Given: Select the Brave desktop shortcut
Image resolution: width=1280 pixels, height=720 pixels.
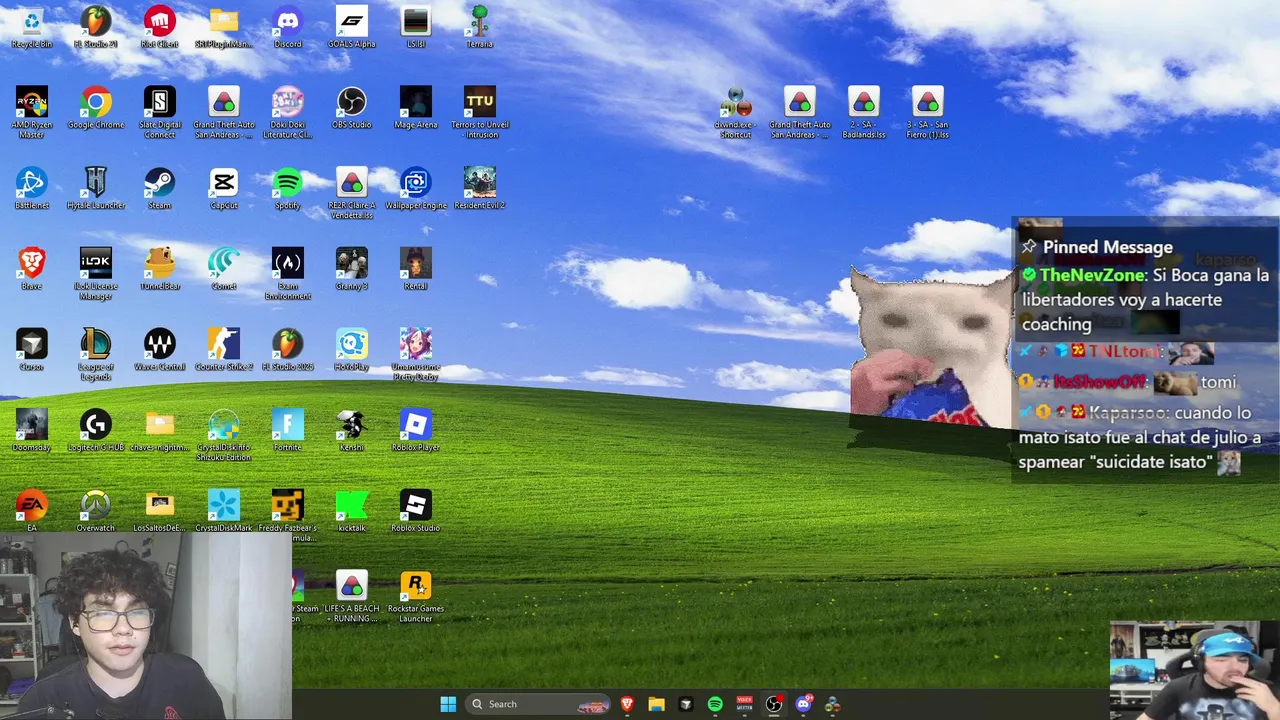Looking at the screenshot, I should (32, 269).
